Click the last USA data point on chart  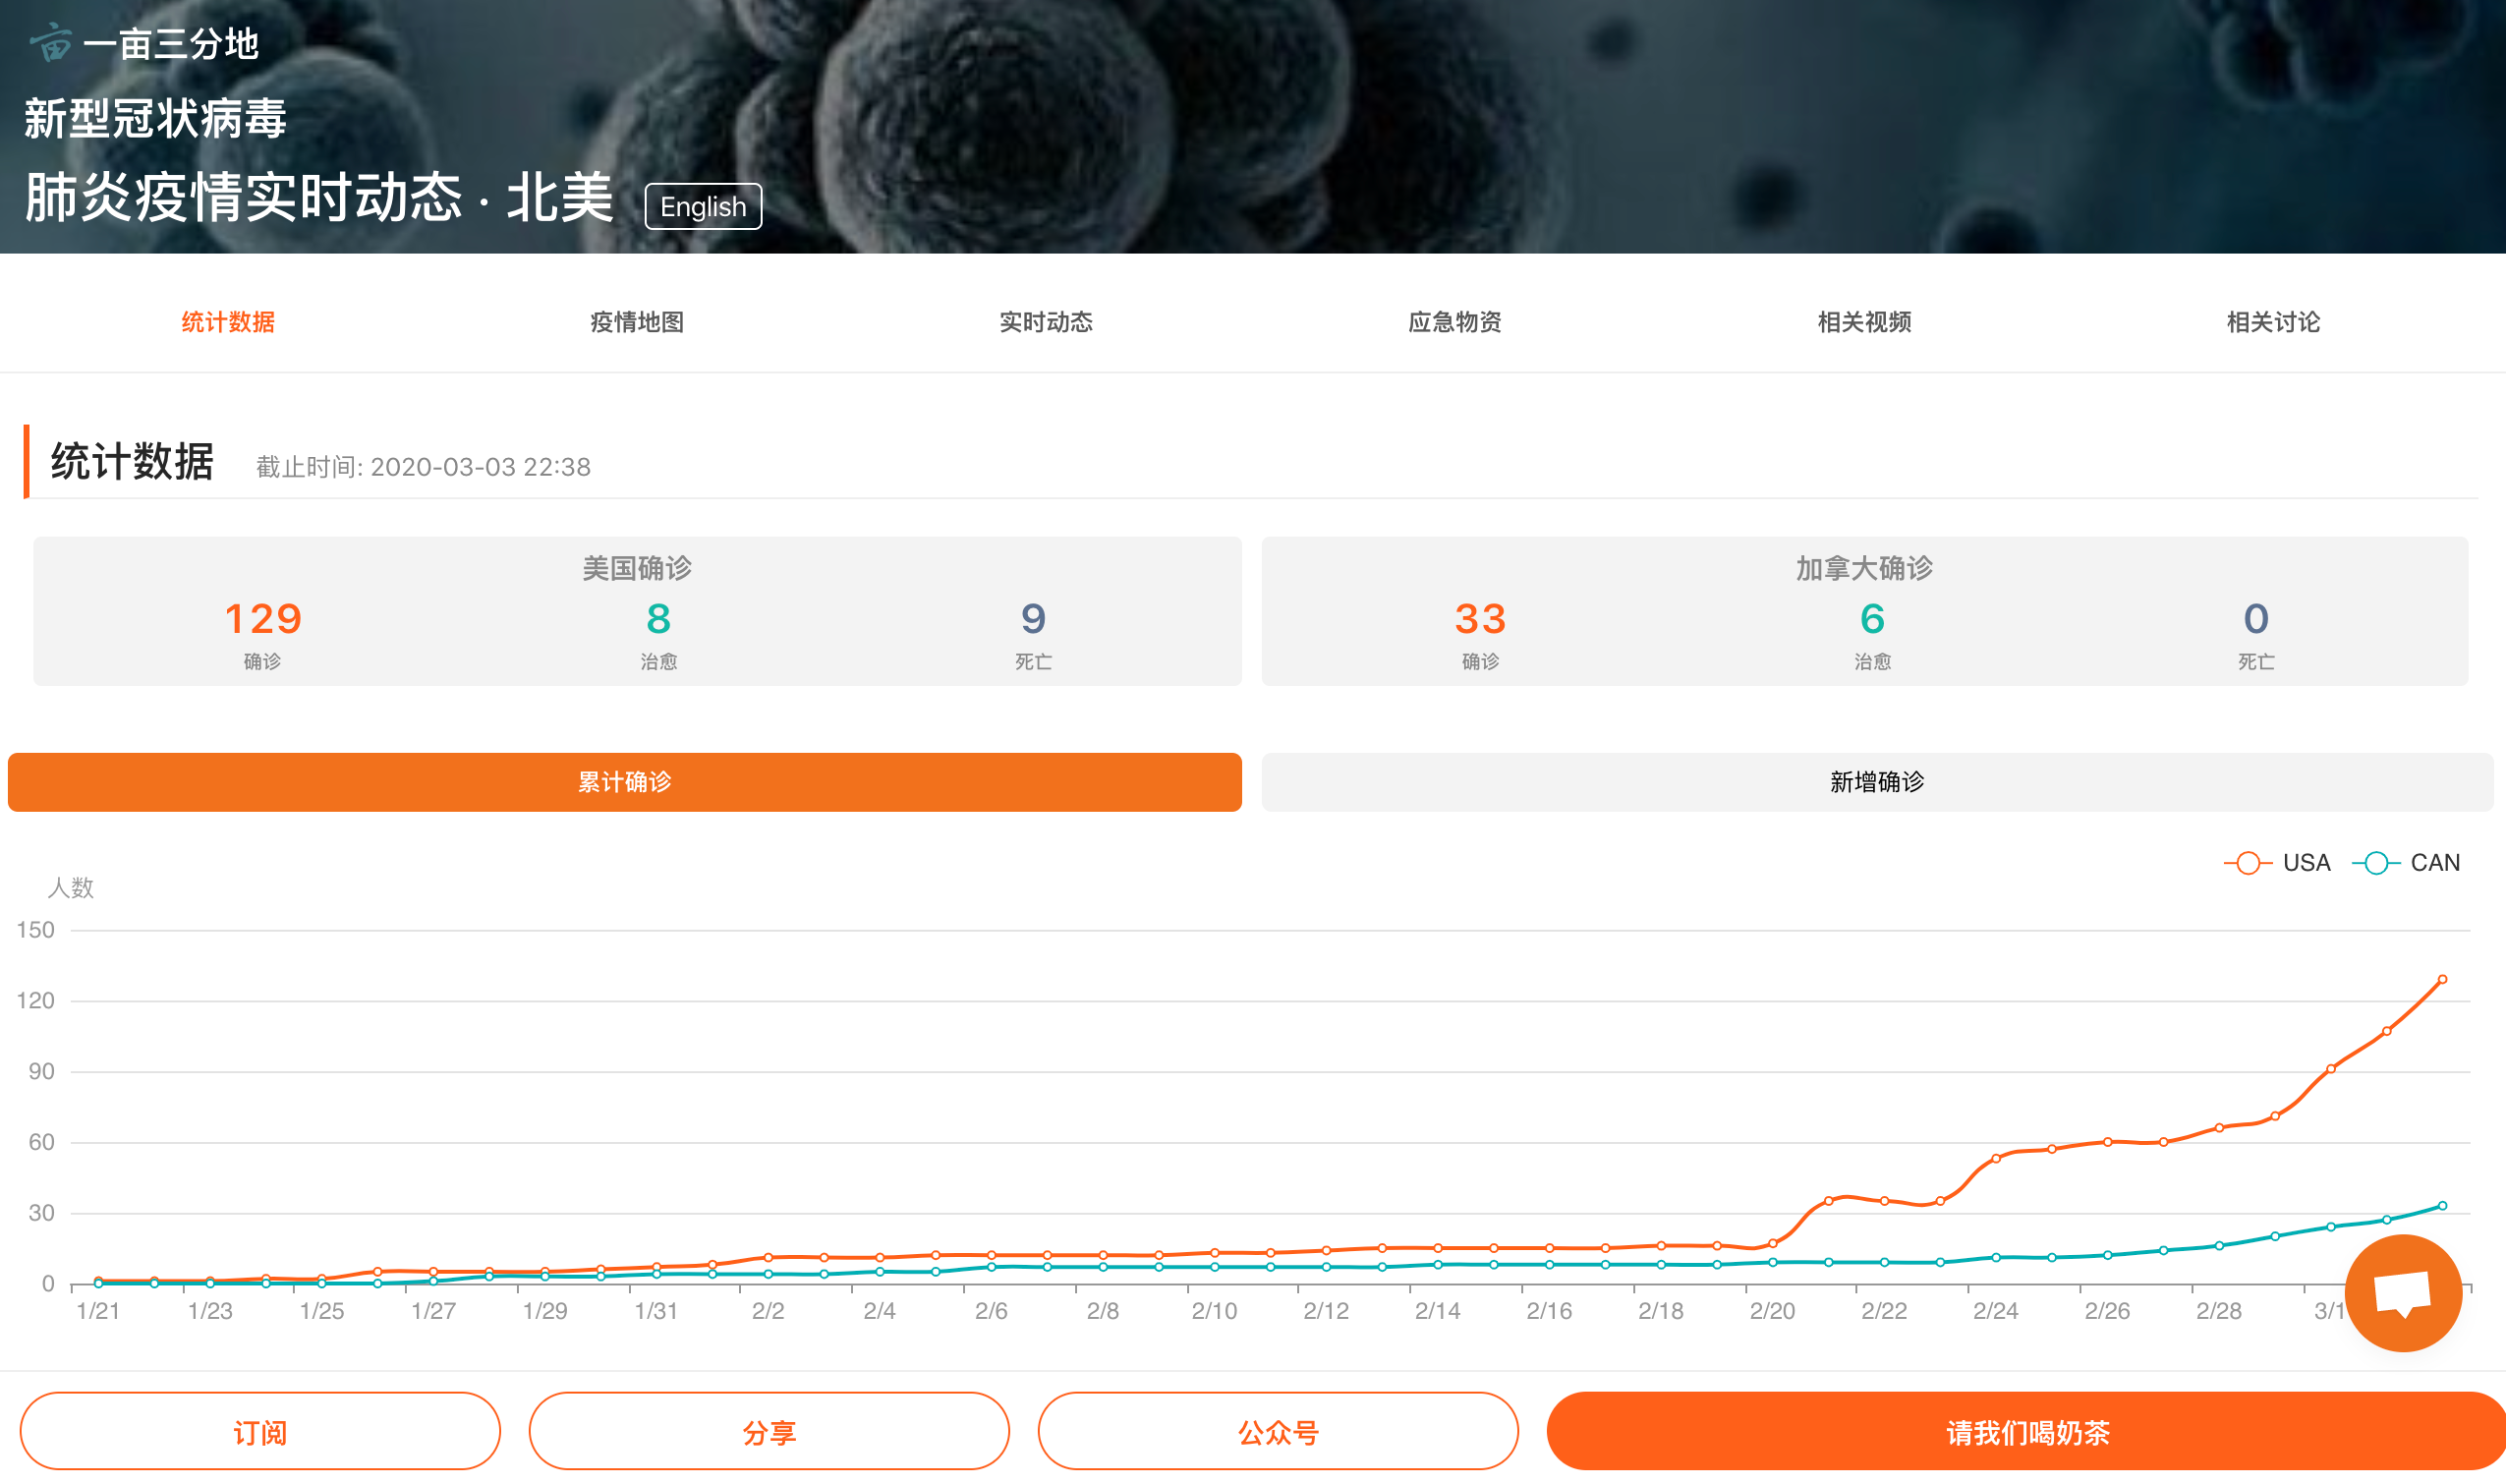2442,980
